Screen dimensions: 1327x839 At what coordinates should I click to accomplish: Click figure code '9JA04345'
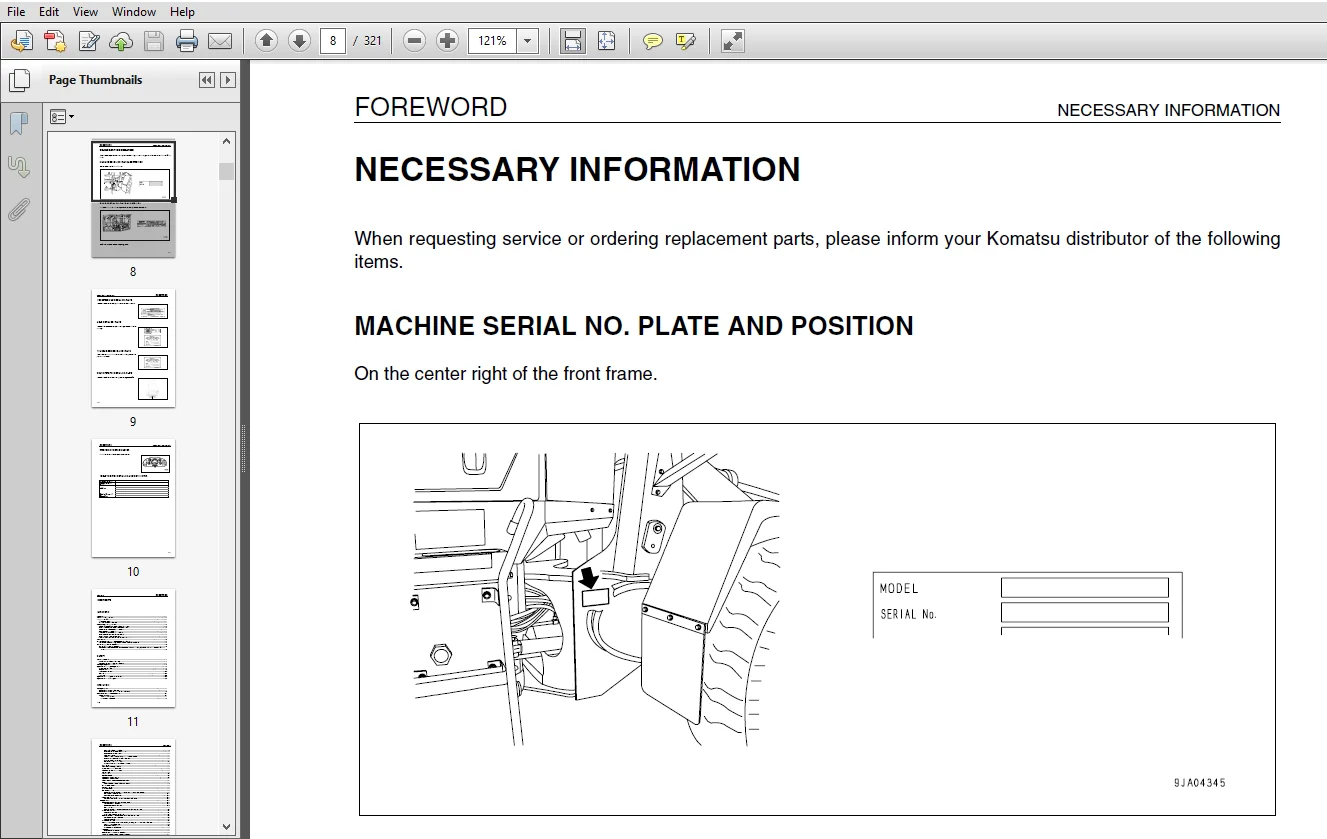coord(1200,783)
